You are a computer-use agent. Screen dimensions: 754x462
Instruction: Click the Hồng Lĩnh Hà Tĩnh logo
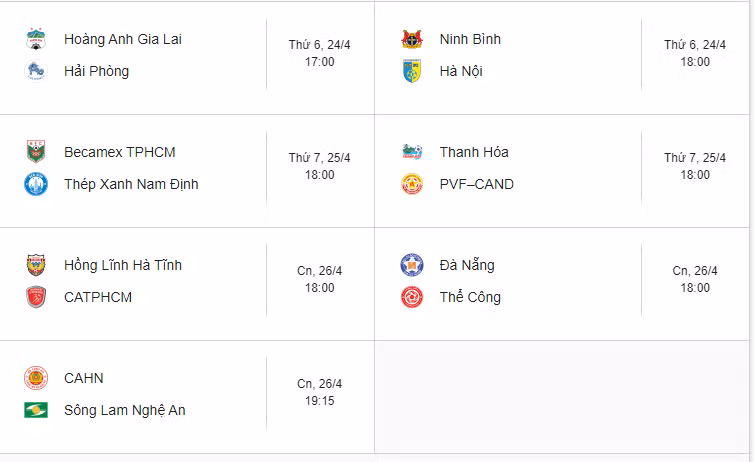pyautogui.click(x=36, y=265)
